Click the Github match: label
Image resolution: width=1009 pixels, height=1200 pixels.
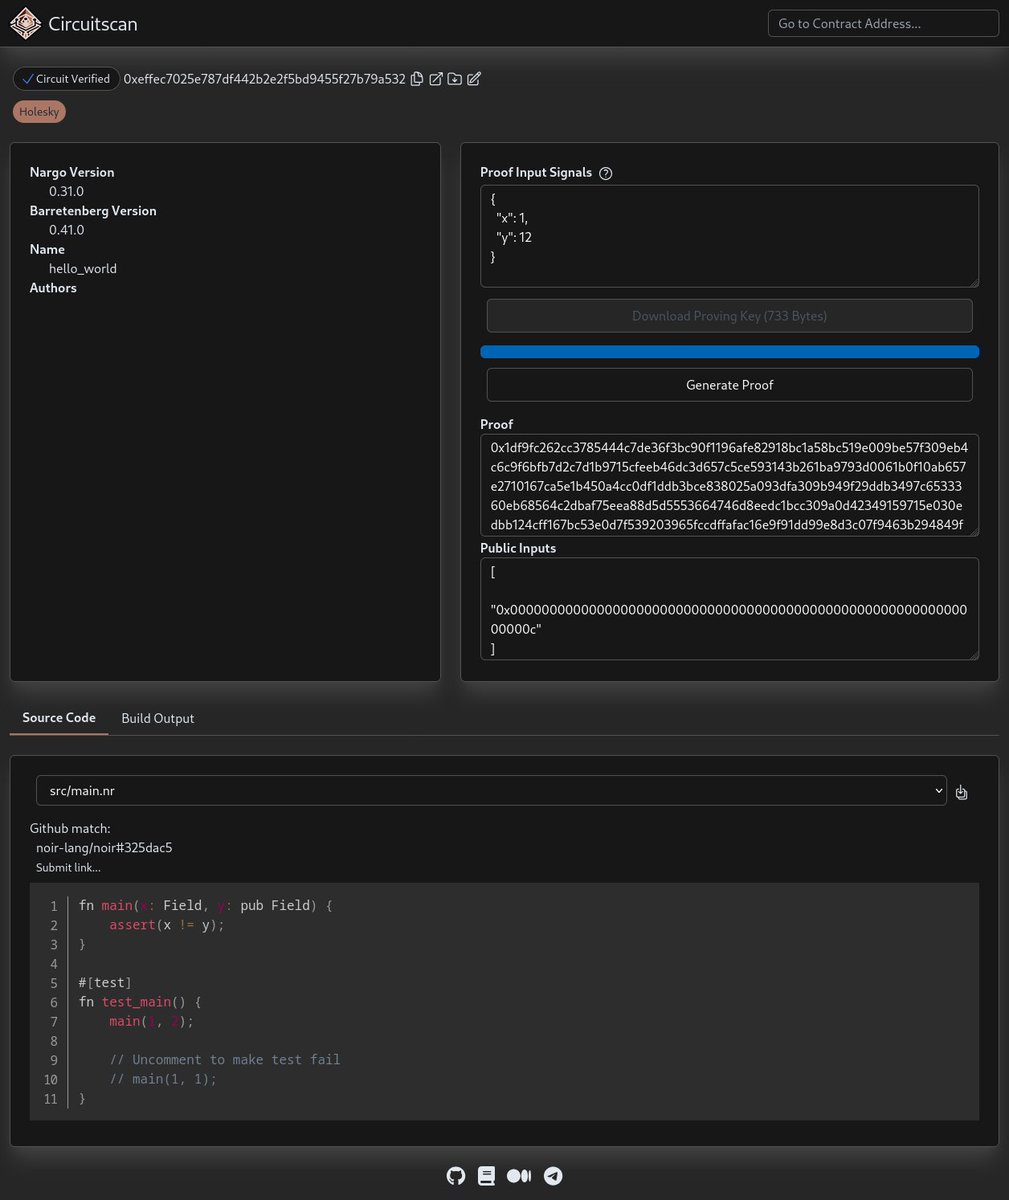click(70, 829)
